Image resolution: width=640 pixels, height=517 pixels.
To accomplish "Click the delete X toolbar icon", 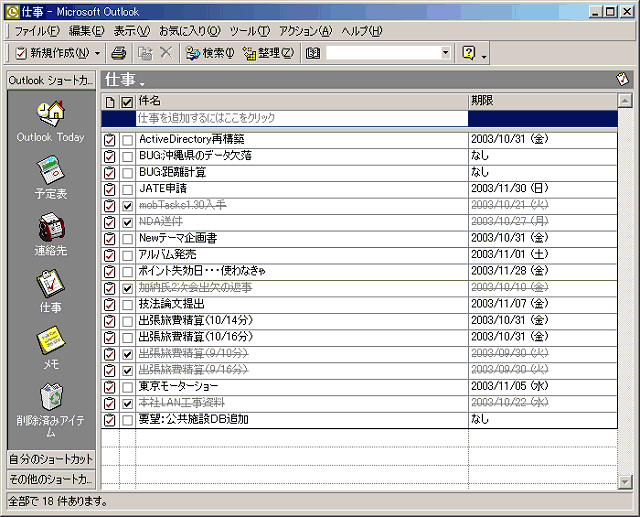I will [166, 53].
